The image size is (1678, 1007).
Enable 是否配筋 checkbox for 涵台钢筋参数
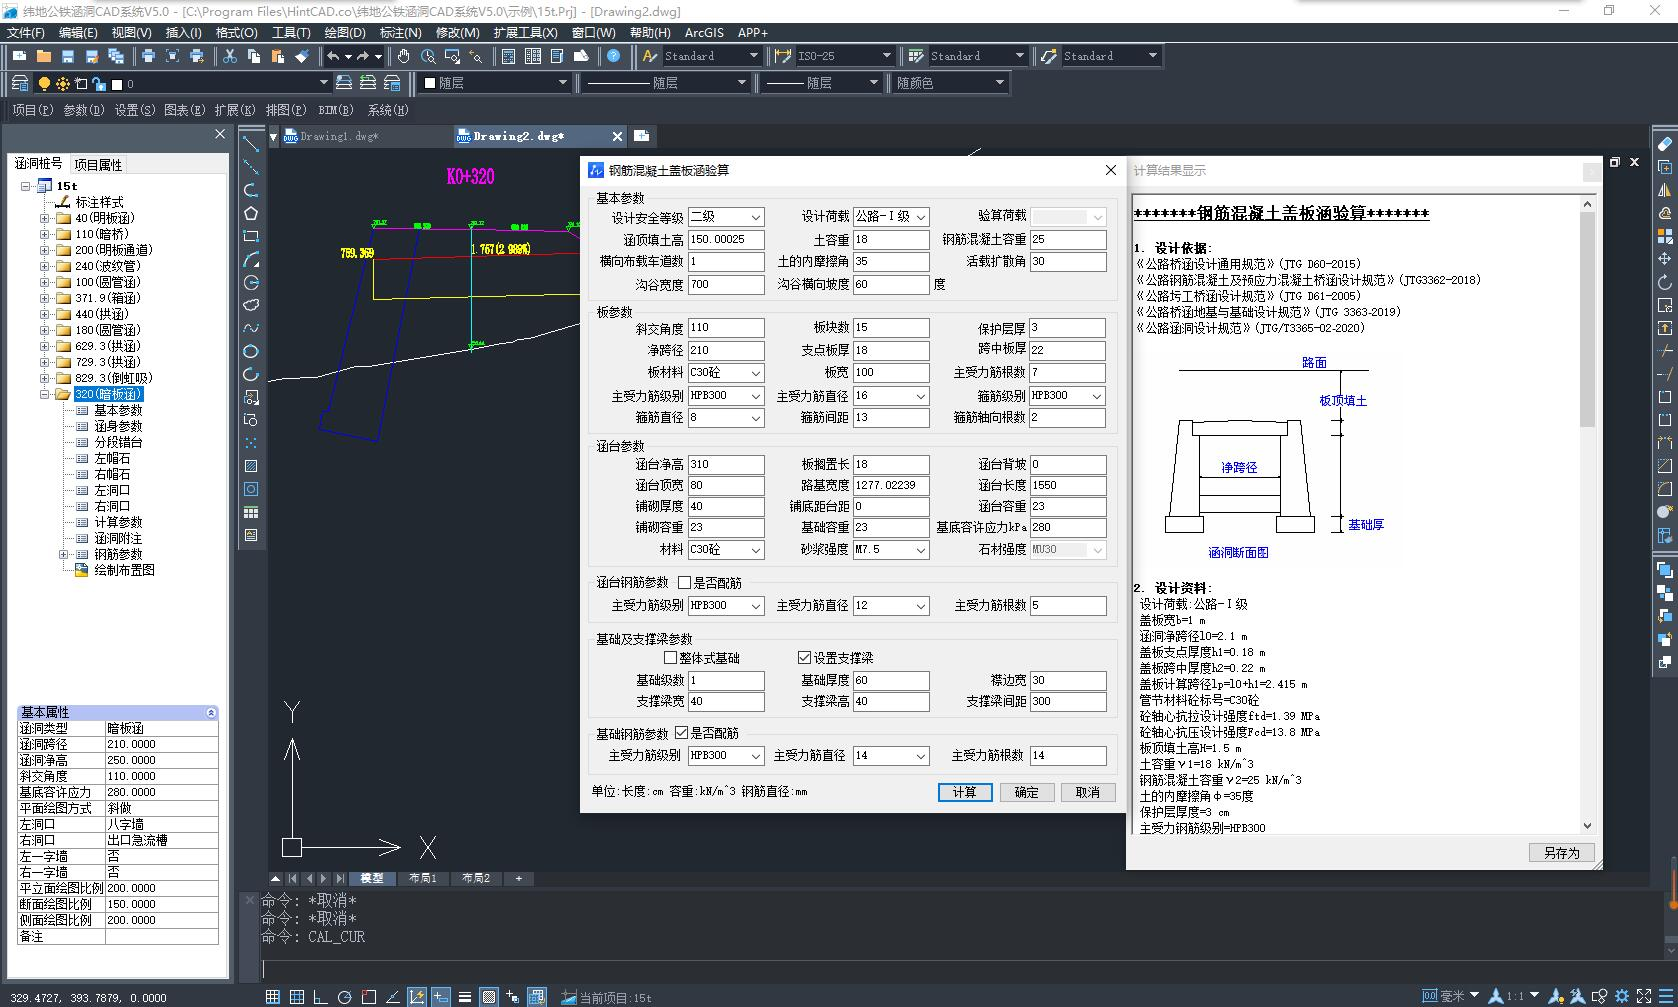point(685,583)
